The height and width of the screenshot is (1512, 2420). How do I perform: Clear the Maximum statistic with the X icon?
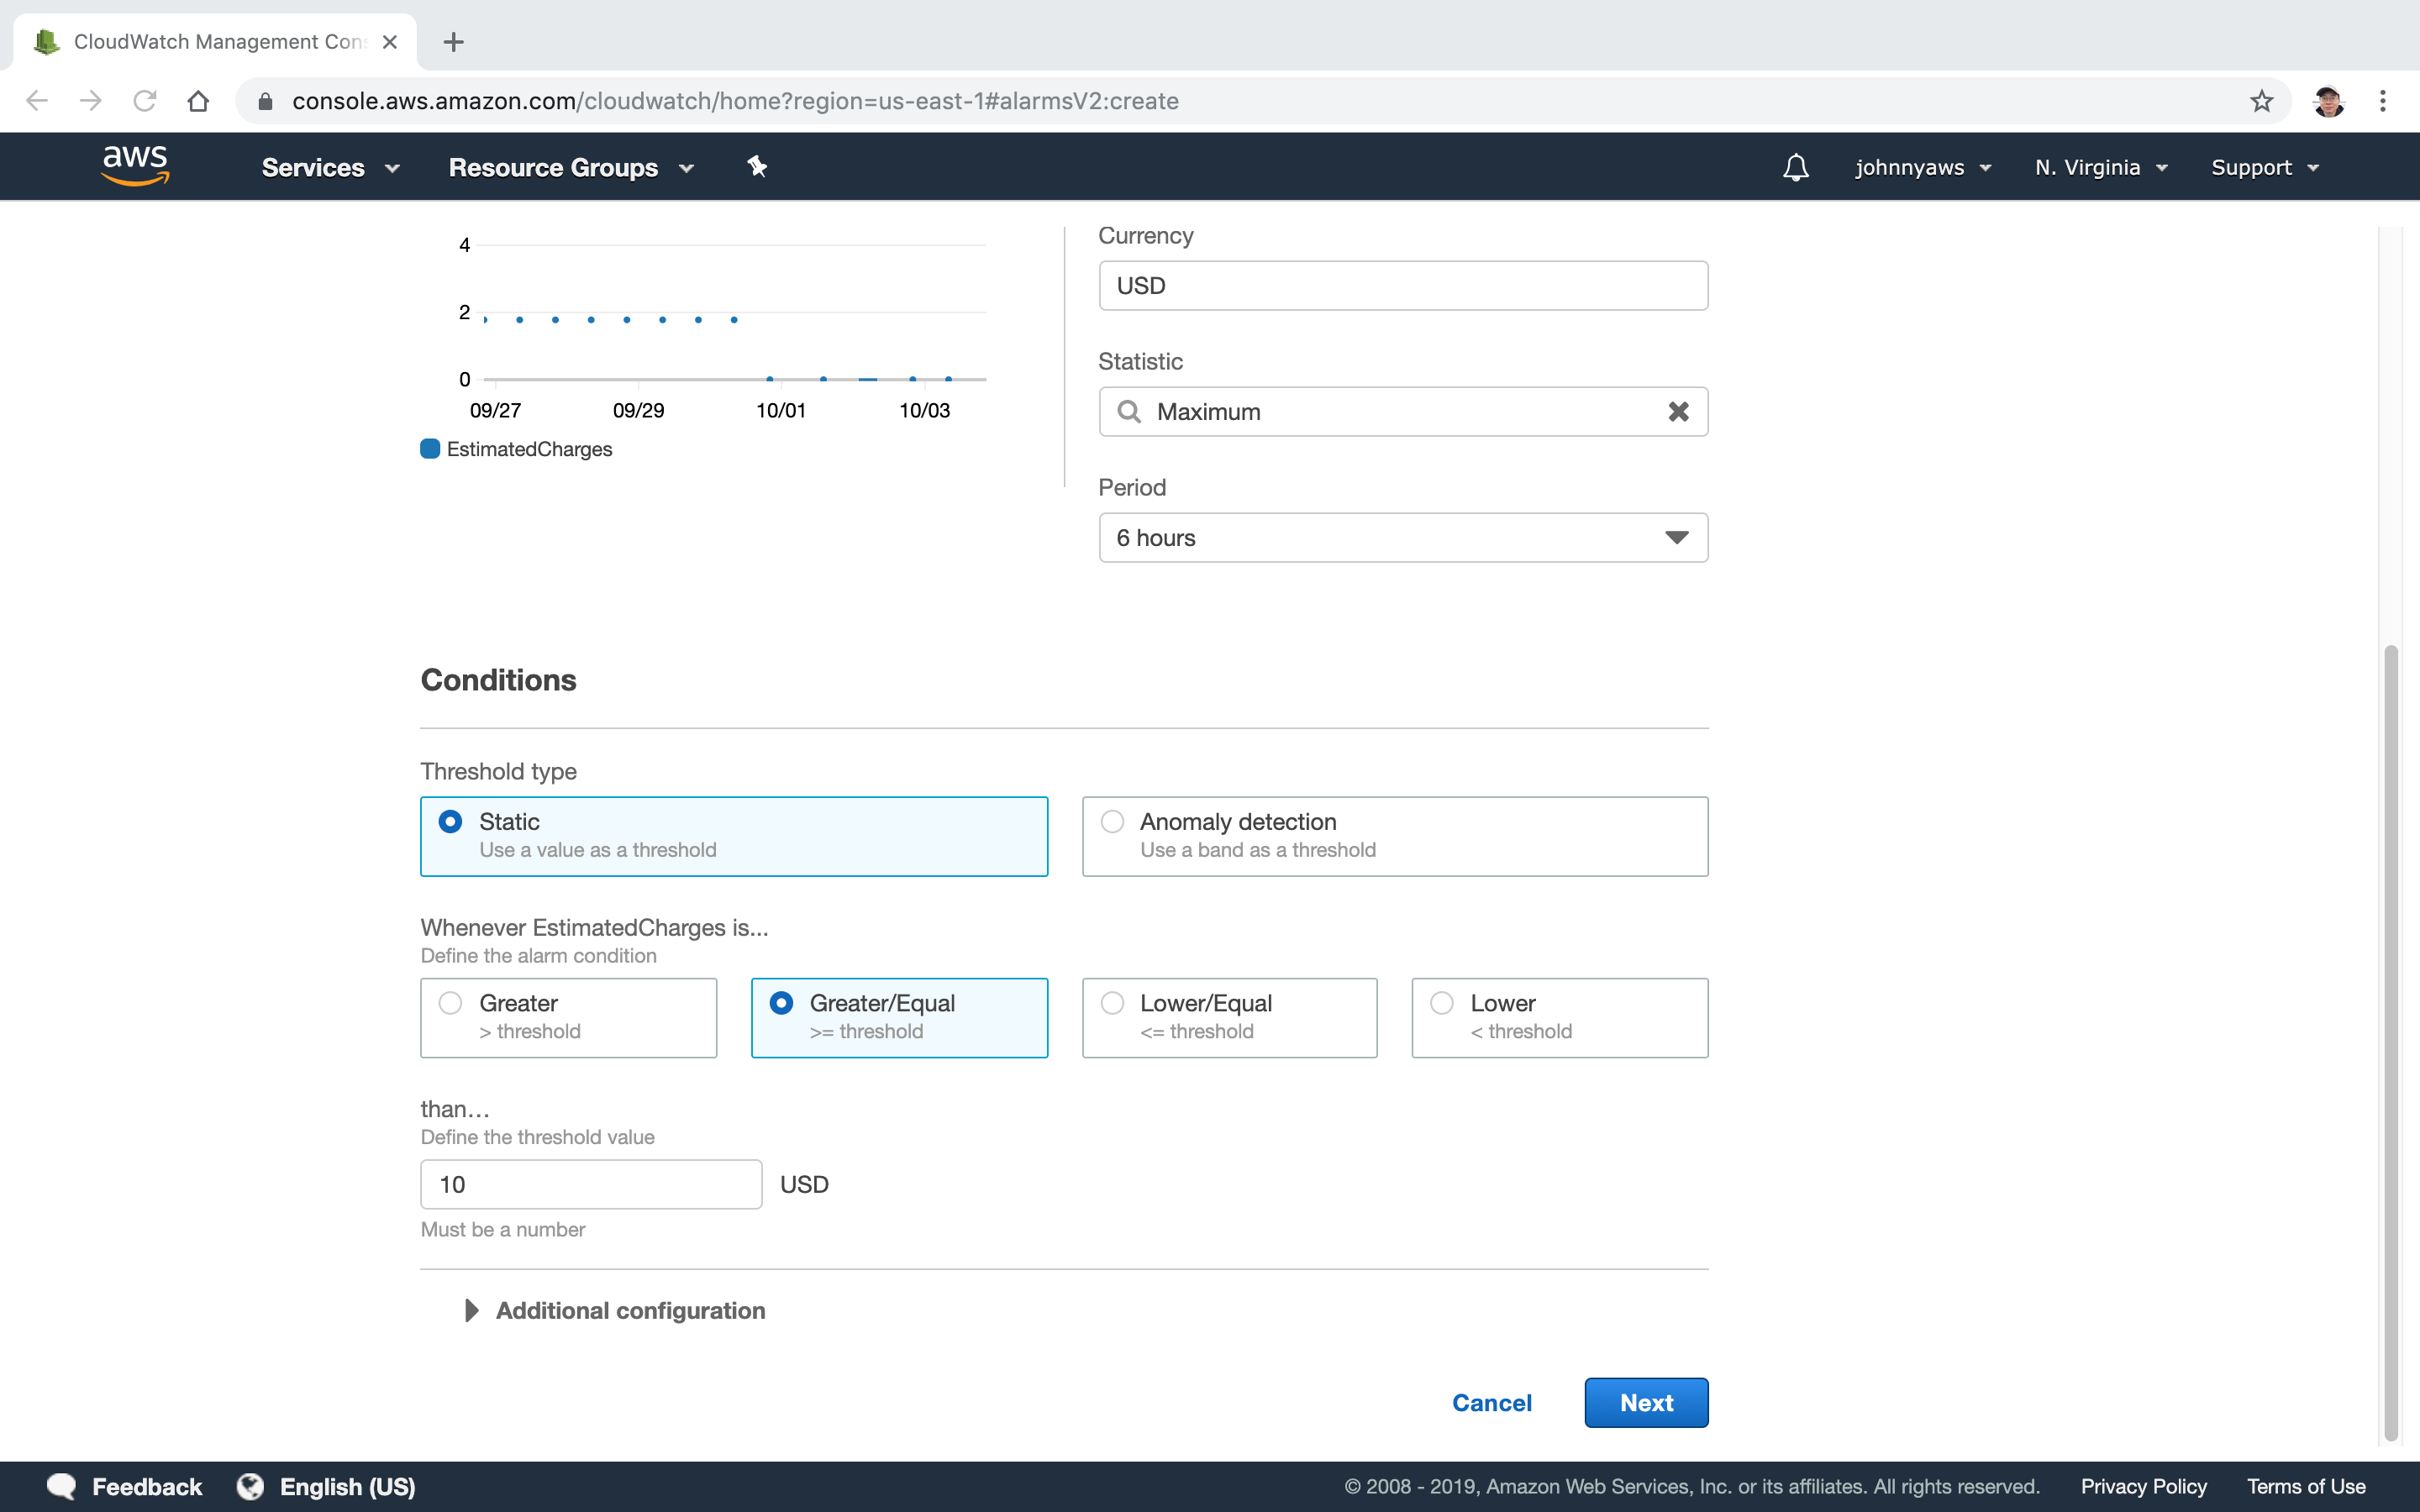click(1678, 411)
